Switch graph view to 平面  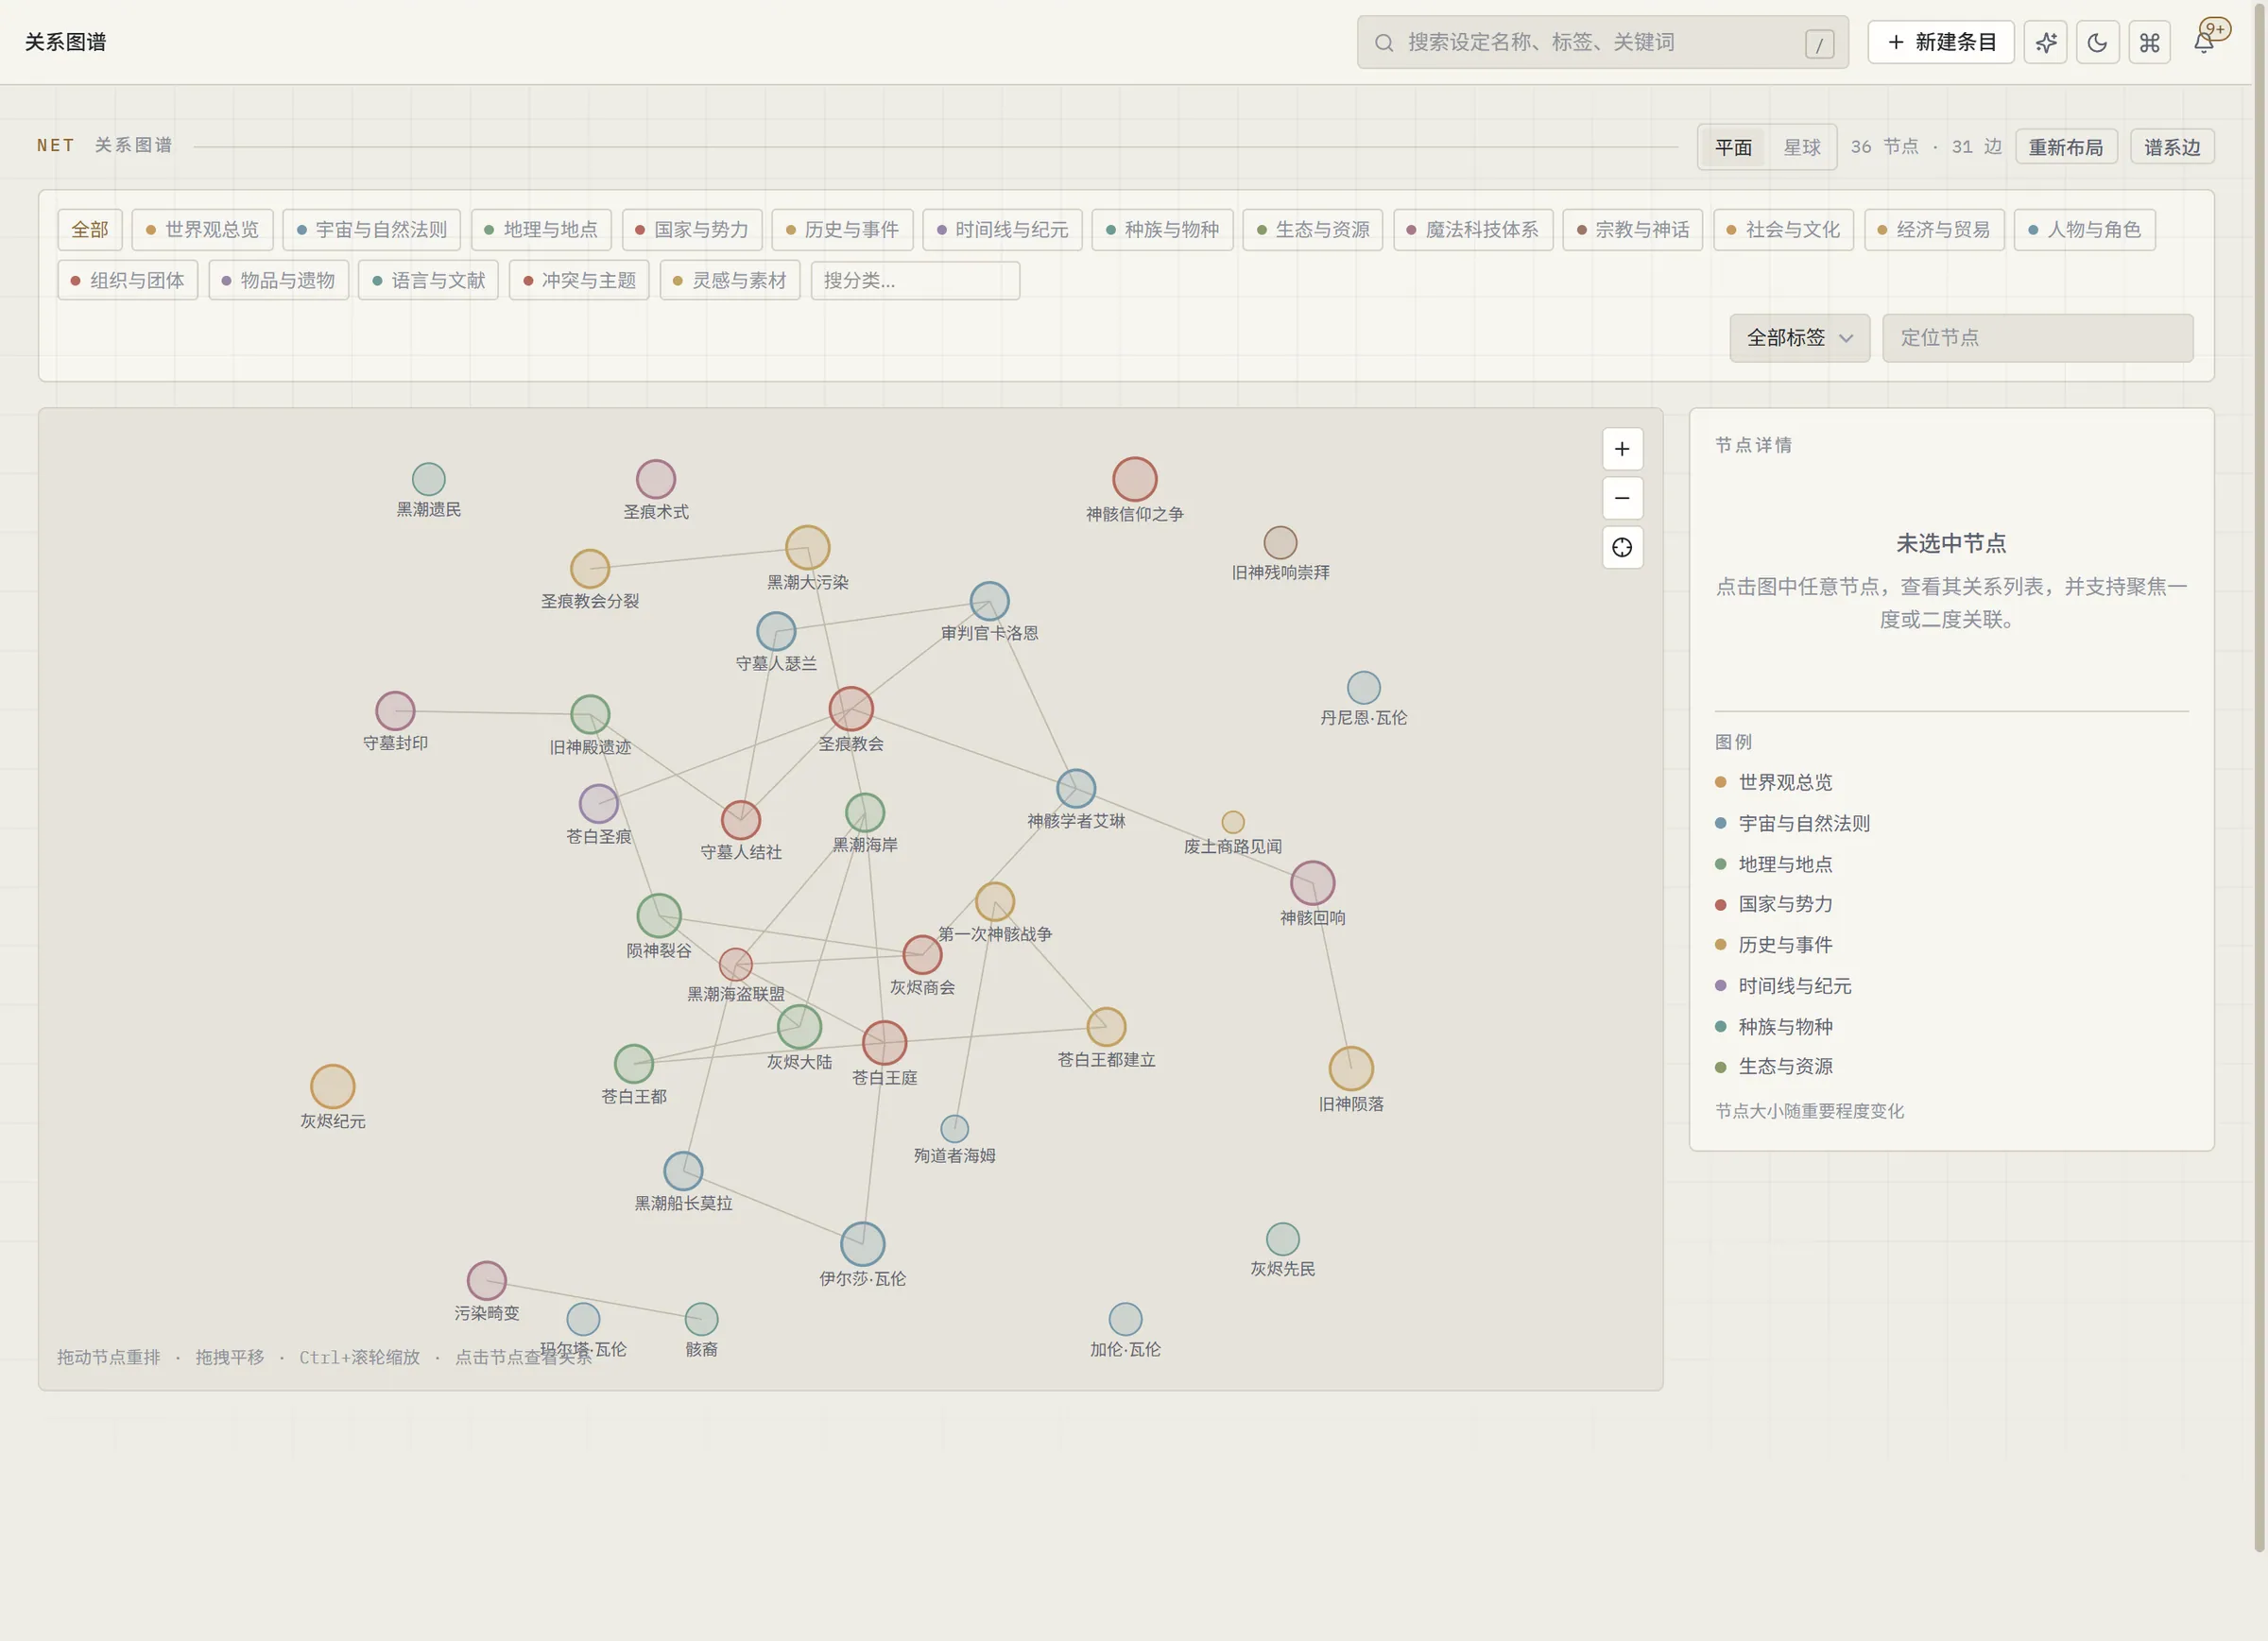coord(1733,147)
